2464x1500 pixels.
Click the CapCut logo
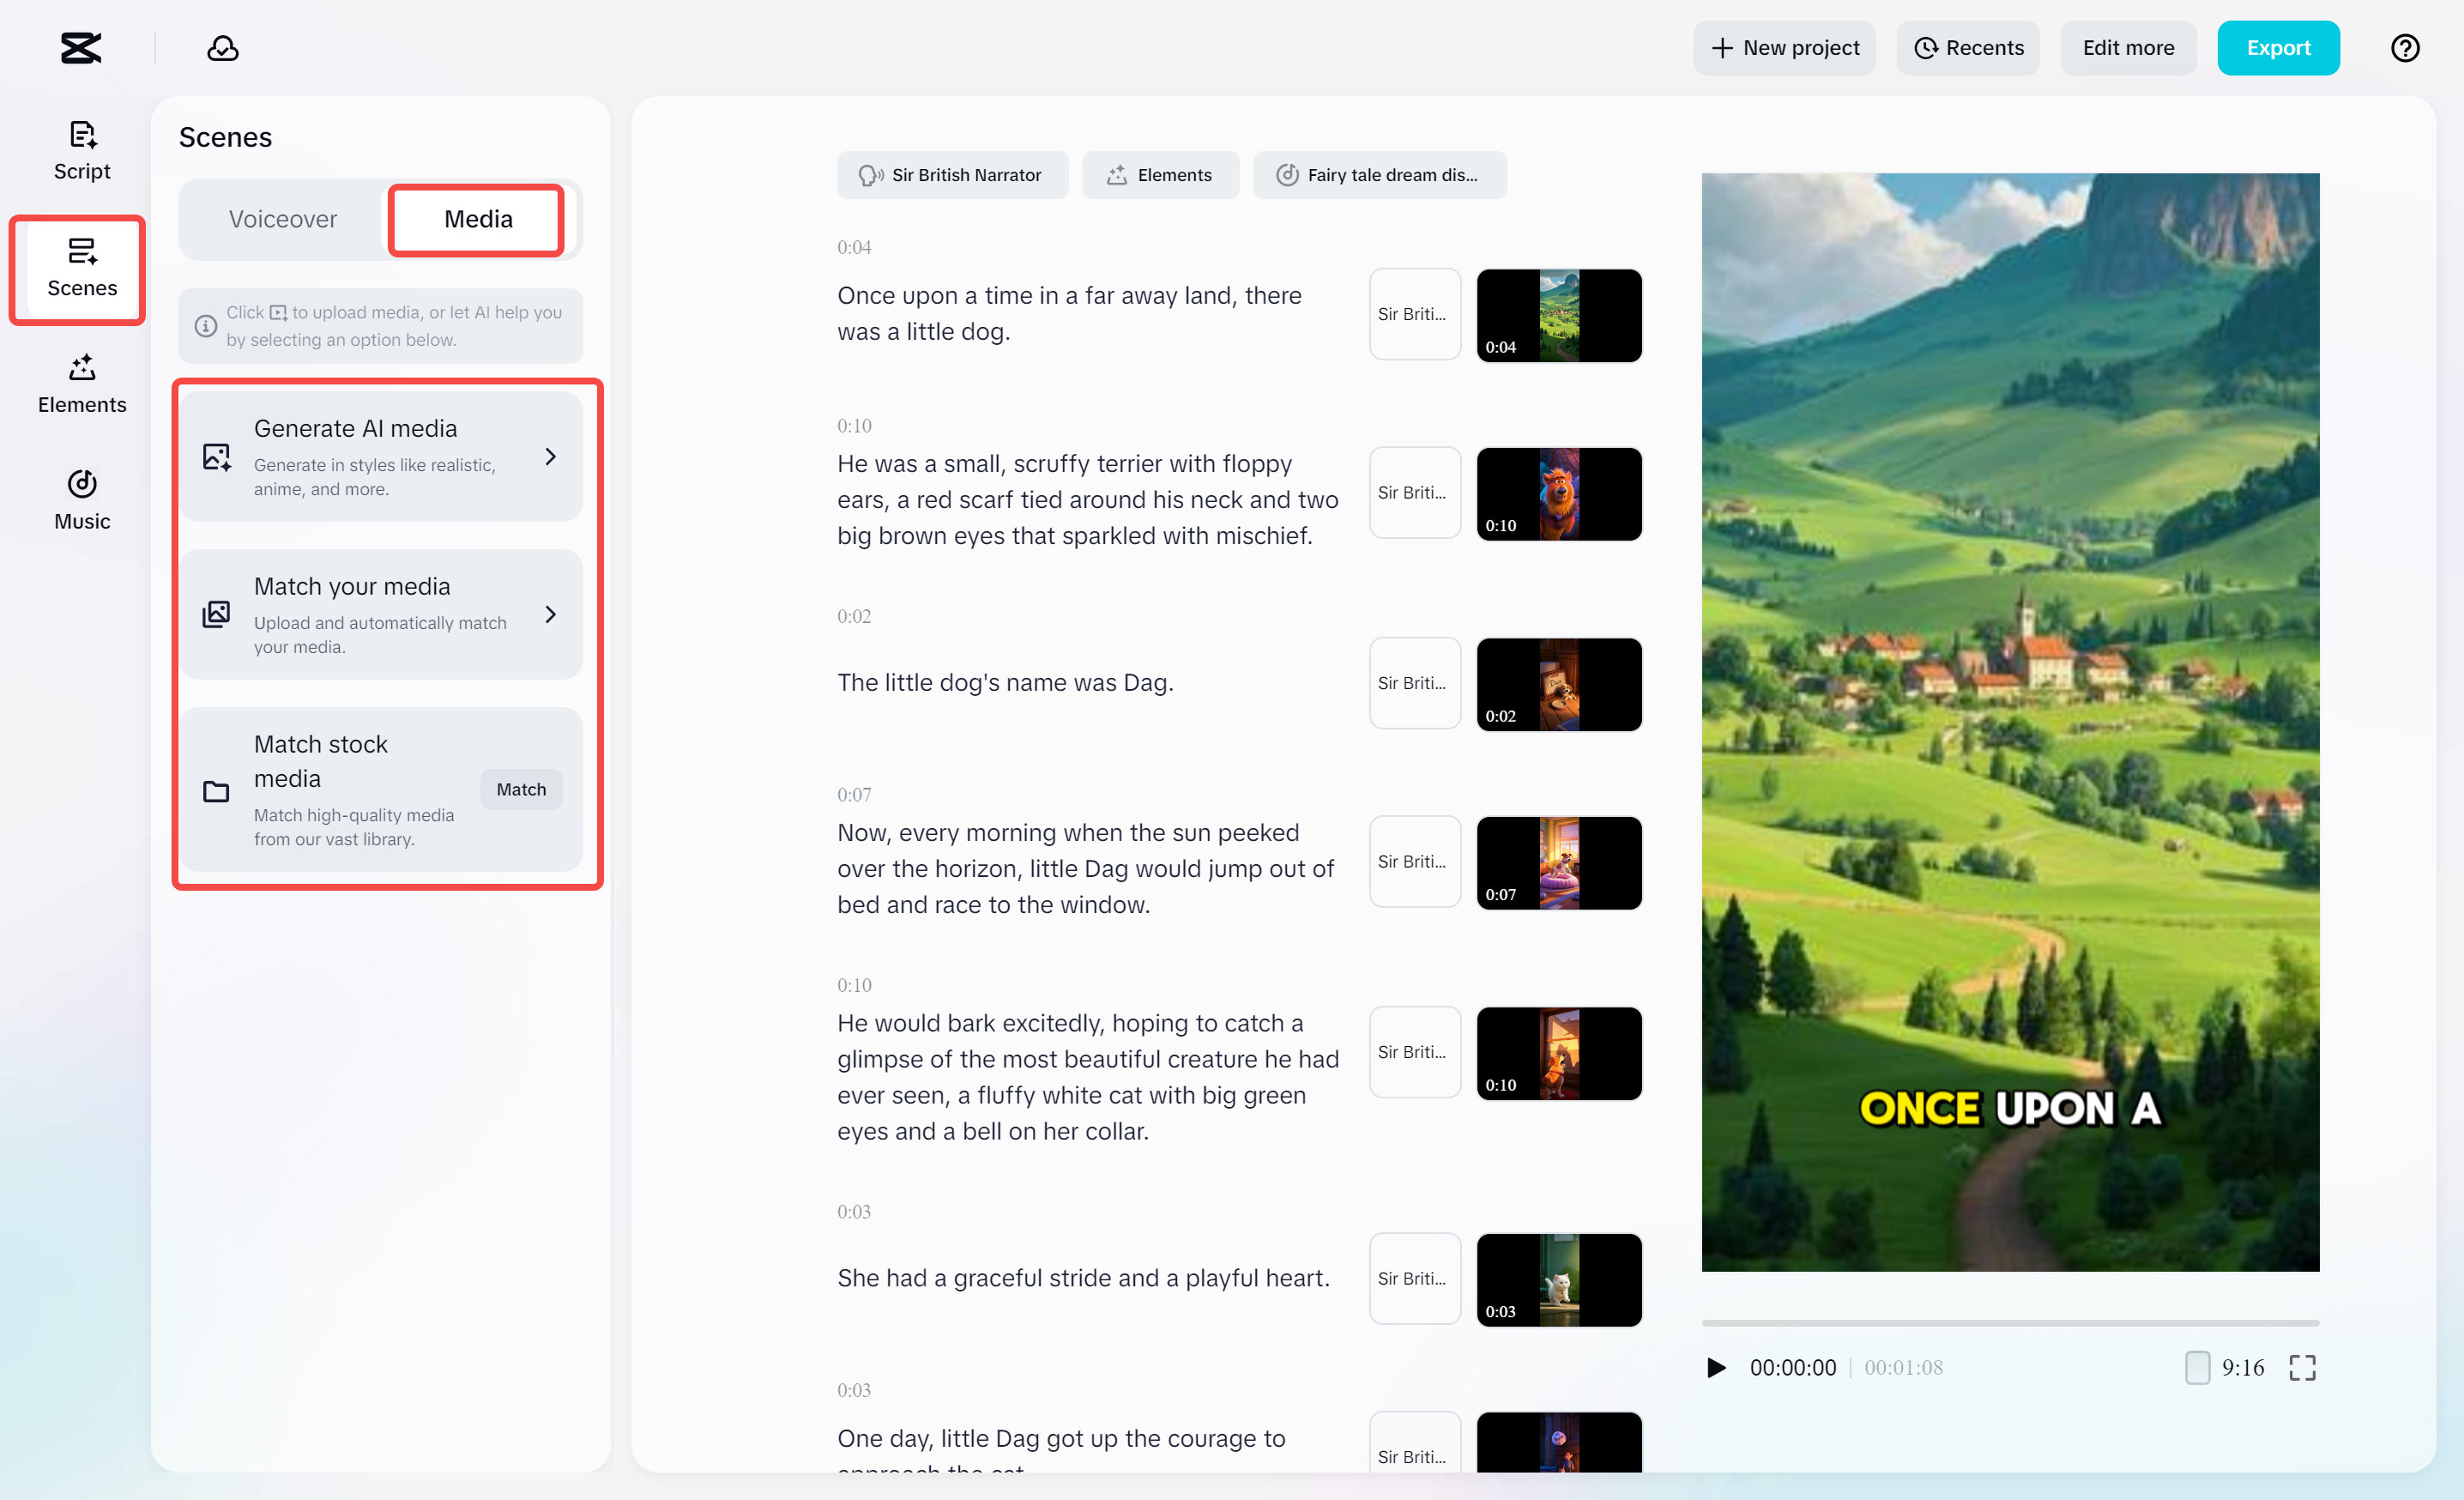pos(80,47)
